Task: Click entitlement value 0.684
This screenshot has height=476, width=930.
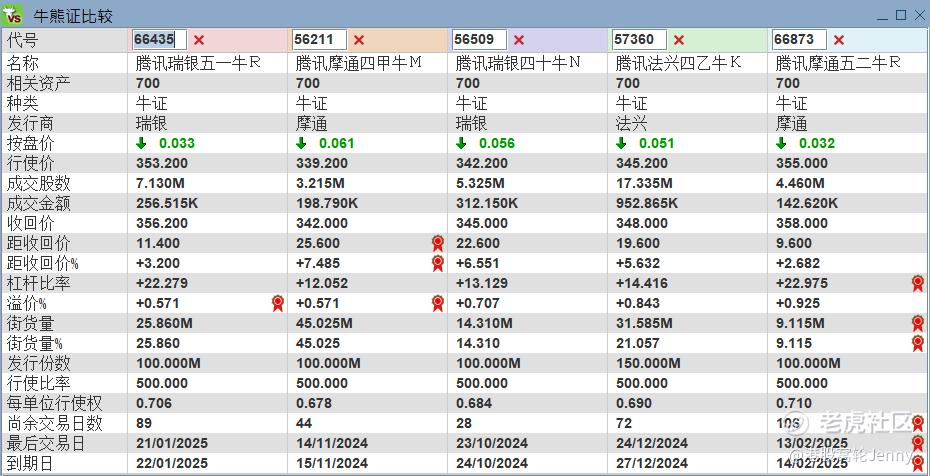Action: coord(474,403)
